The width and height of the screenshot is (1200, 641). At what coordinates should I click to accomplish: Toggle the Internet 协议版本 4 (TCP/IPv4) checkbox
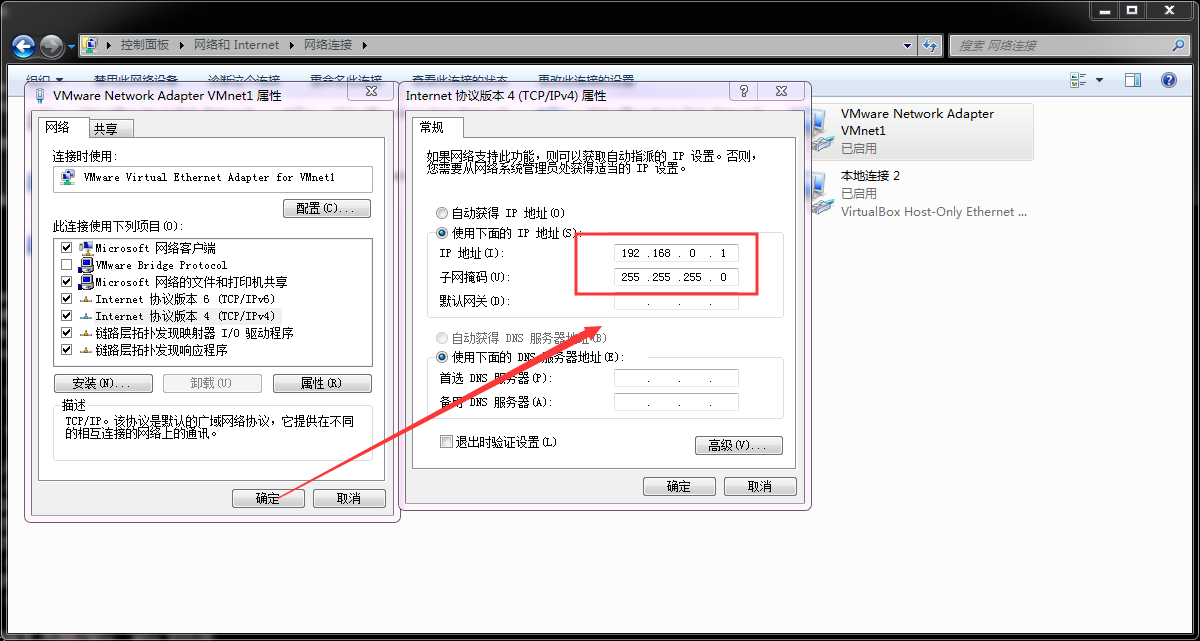tap(66, 316)
